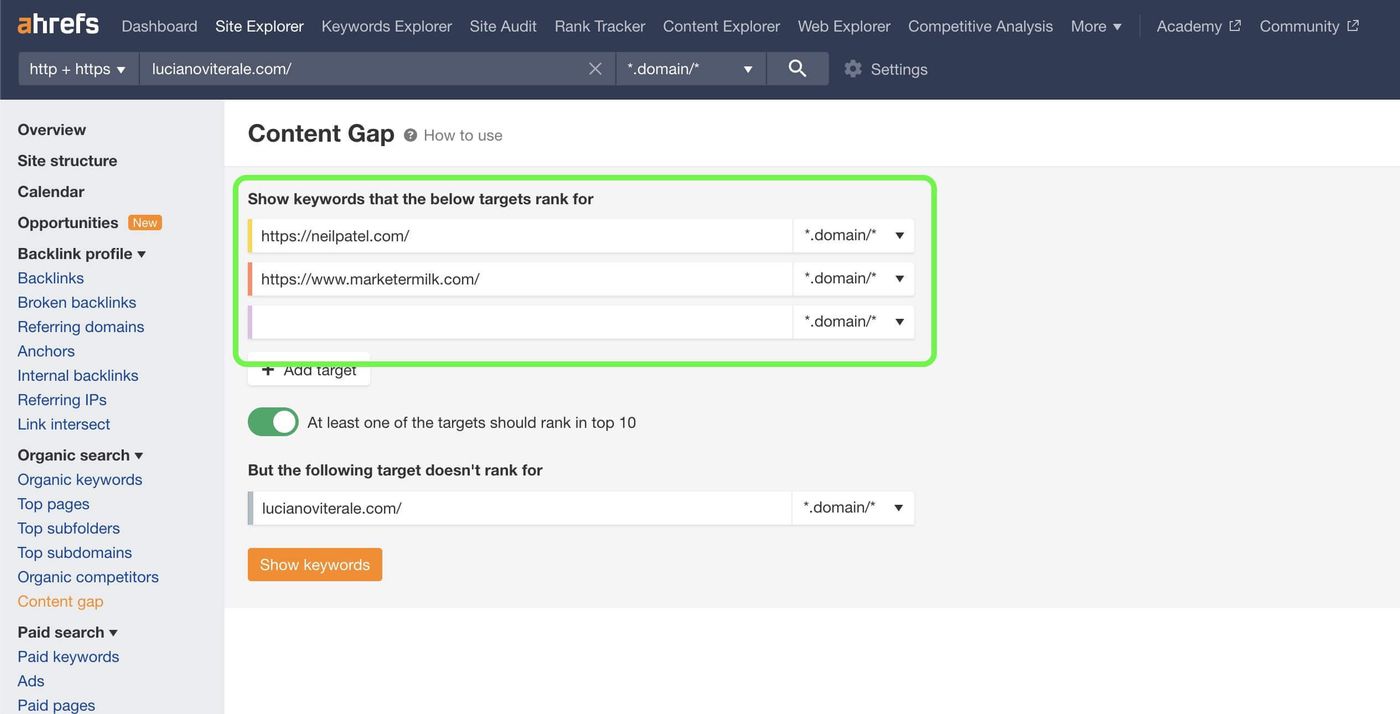This screenshot has height=714, width=1400.
Task: Click the How to use link
Action: click(463, 135)
